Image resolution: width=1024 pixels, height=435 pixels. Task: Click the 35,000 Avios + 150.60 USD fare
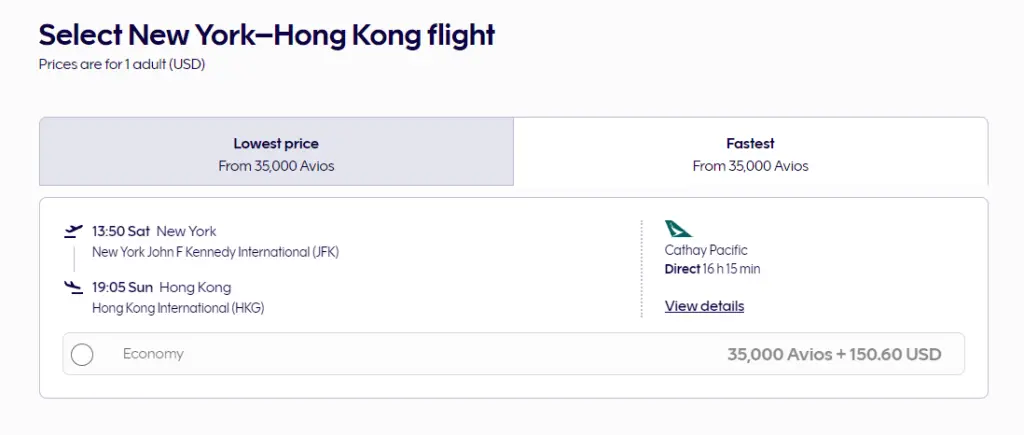(834, 354)
